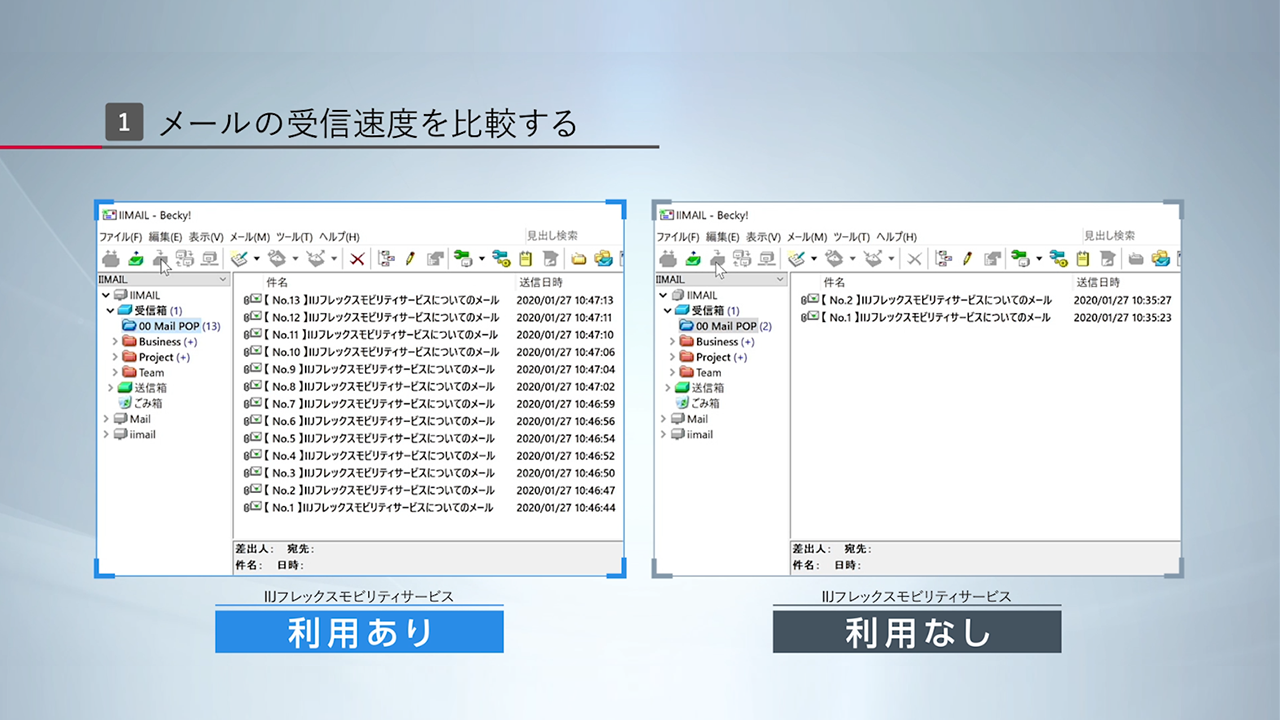Expand the Mail account in 利用なし window tree
1280x720 pixels.
(662, 419)
